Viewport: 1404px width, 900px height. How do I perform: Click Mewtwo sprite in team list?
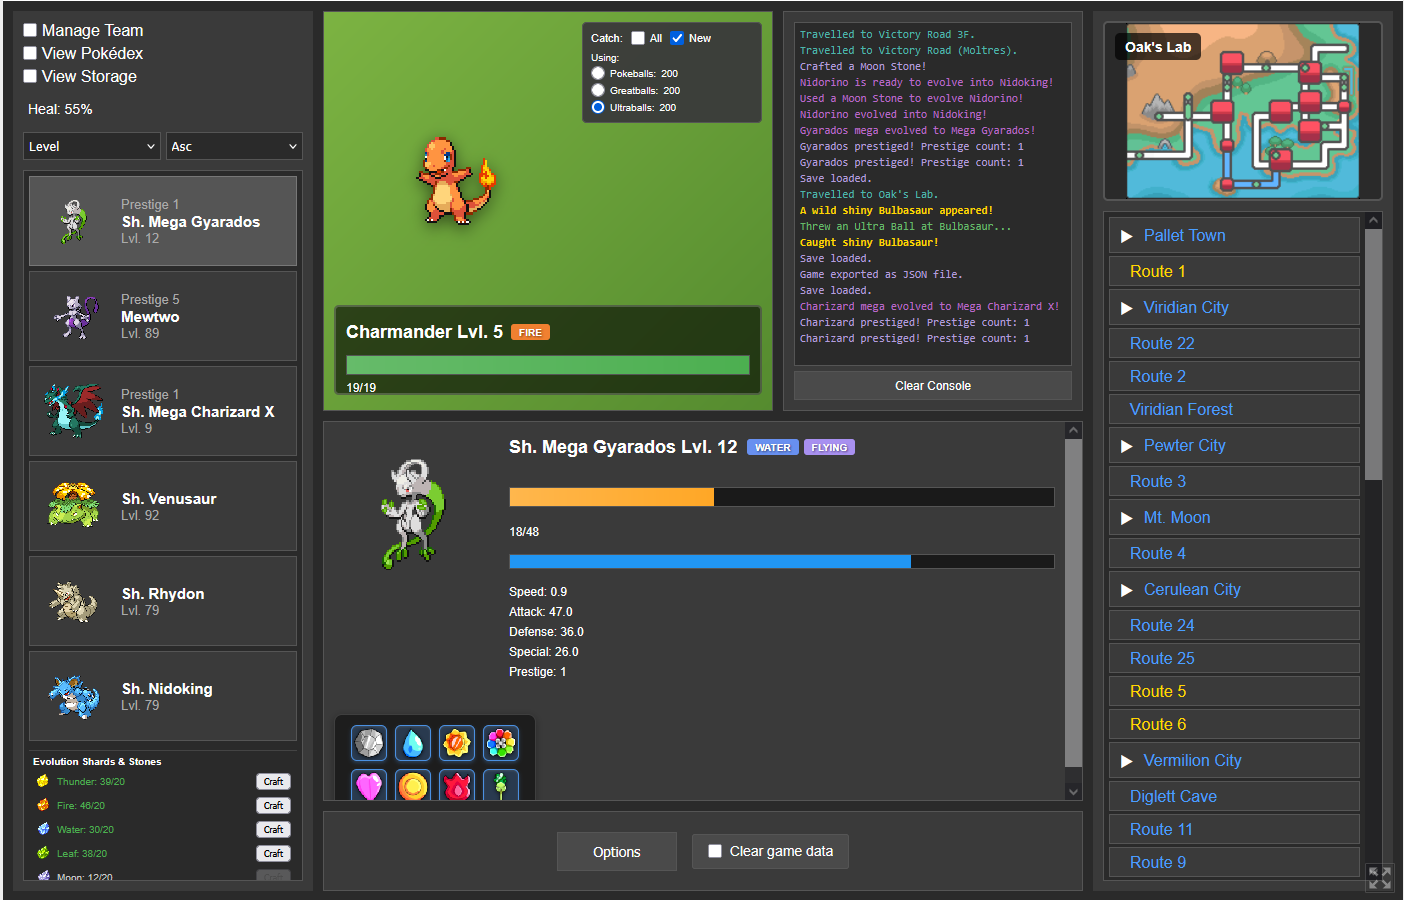75,316
